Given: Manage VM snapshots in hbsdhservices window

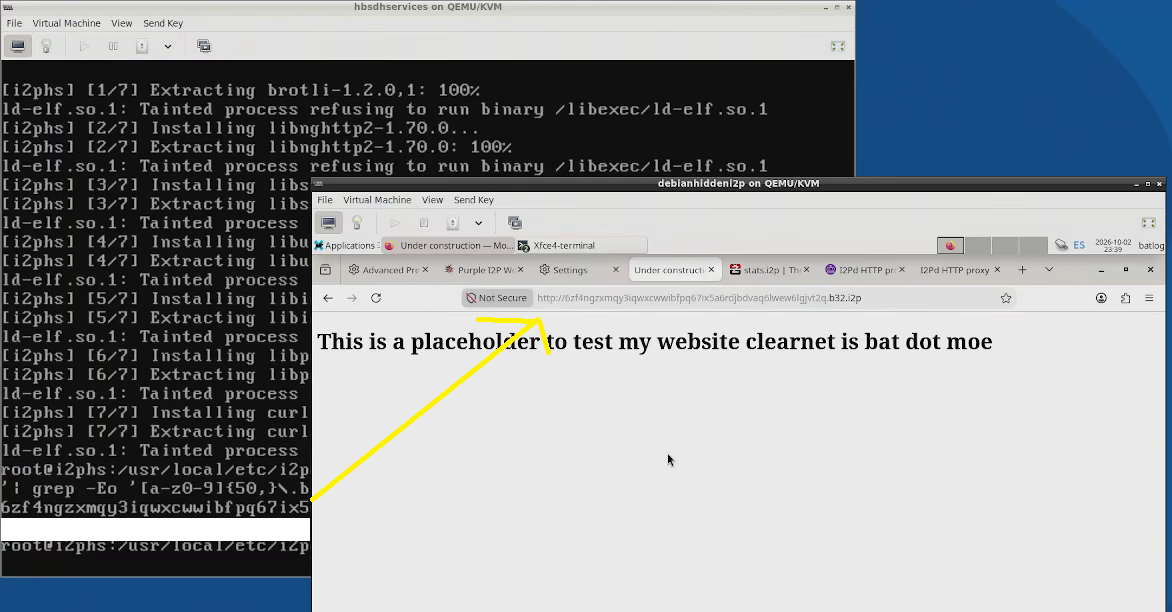Looking at the screenshot, I should click(204, 46).
